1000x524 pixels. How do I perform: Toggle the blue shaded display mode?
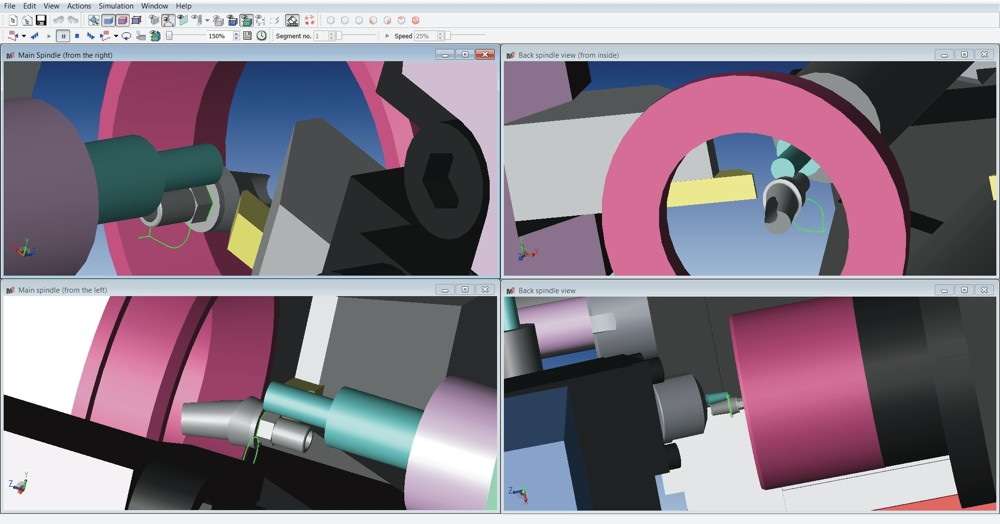(108, 20)
